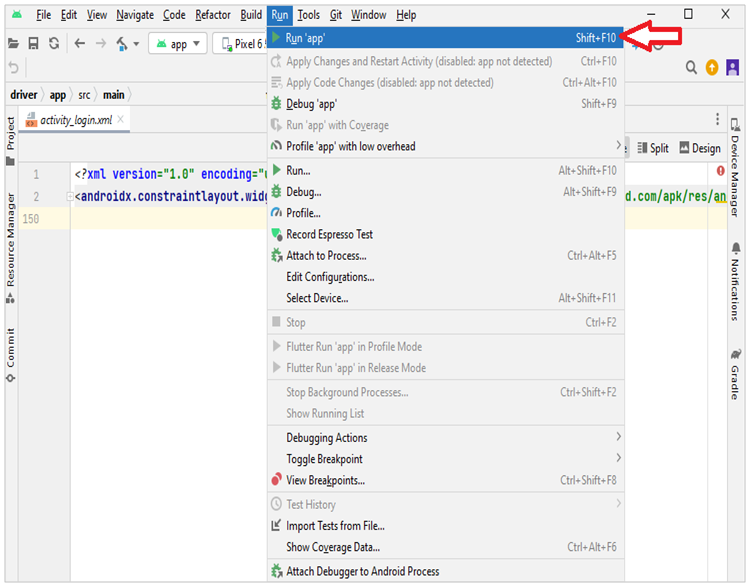Choose Select Device... entry
The height and width of the screenshot is (588, 750).
click(446, 298)
